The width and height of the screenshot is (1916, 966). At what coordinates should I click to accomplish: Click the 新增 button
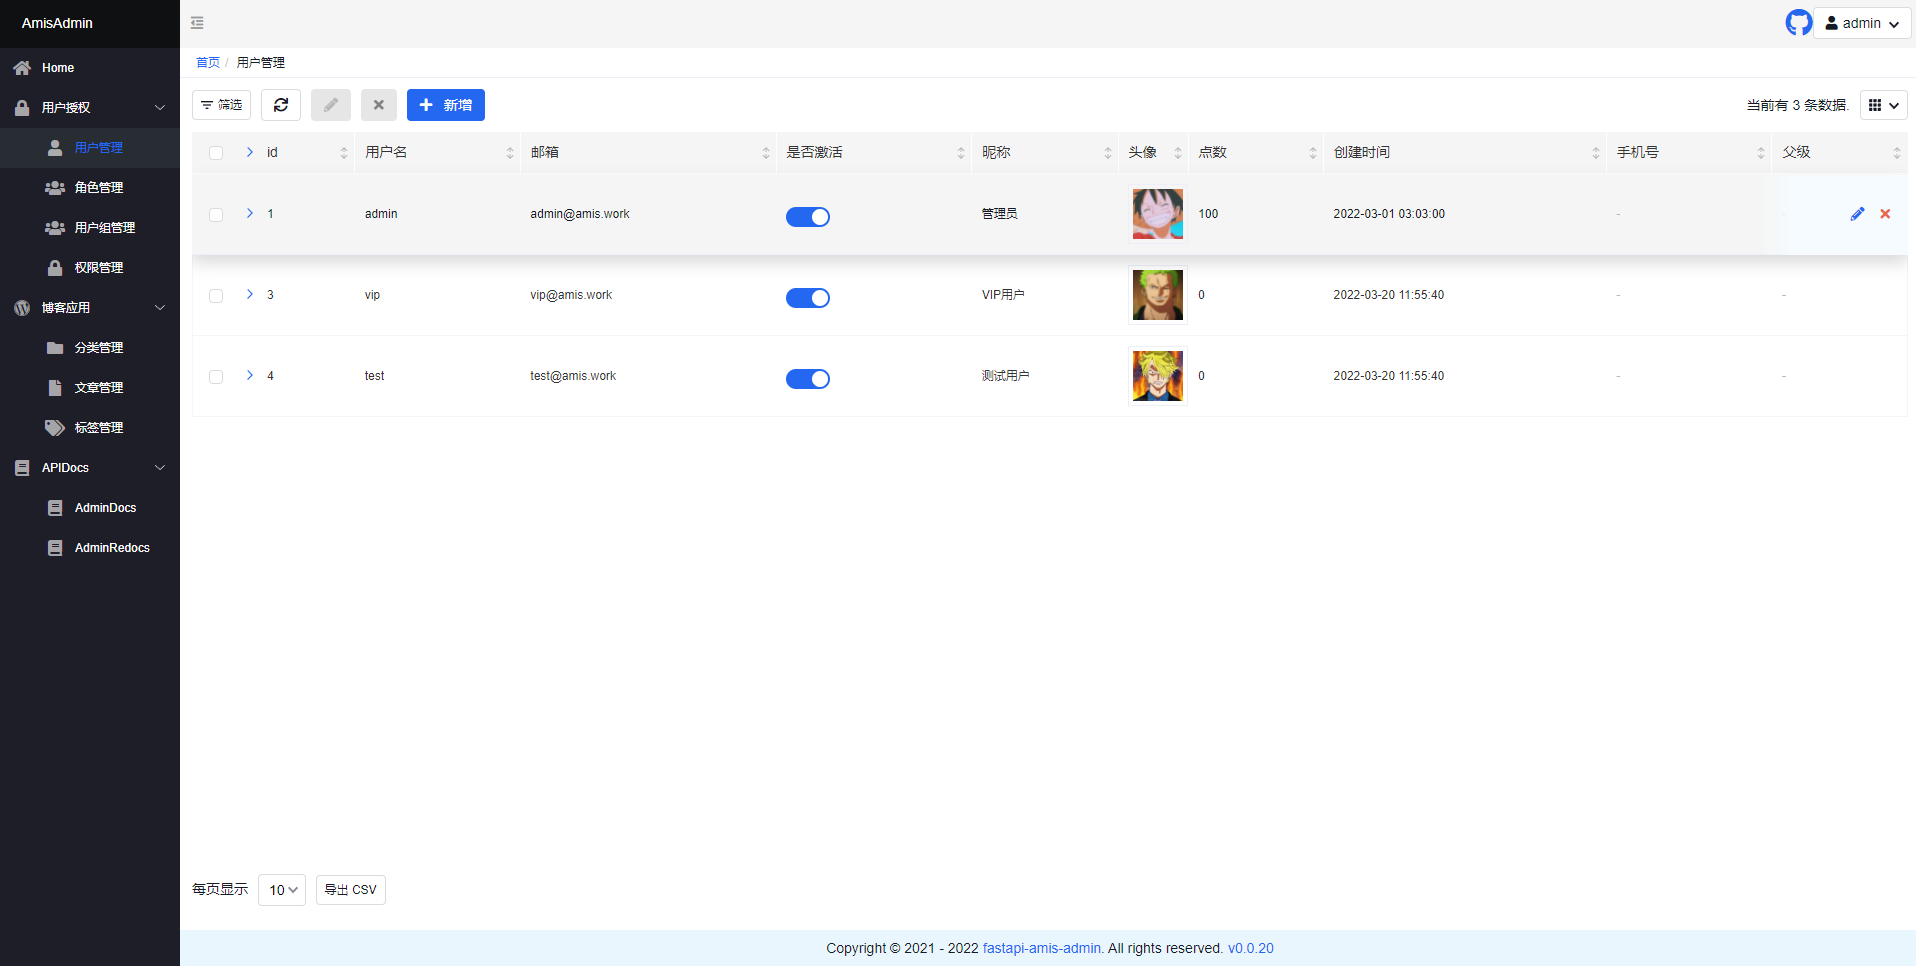446,105
